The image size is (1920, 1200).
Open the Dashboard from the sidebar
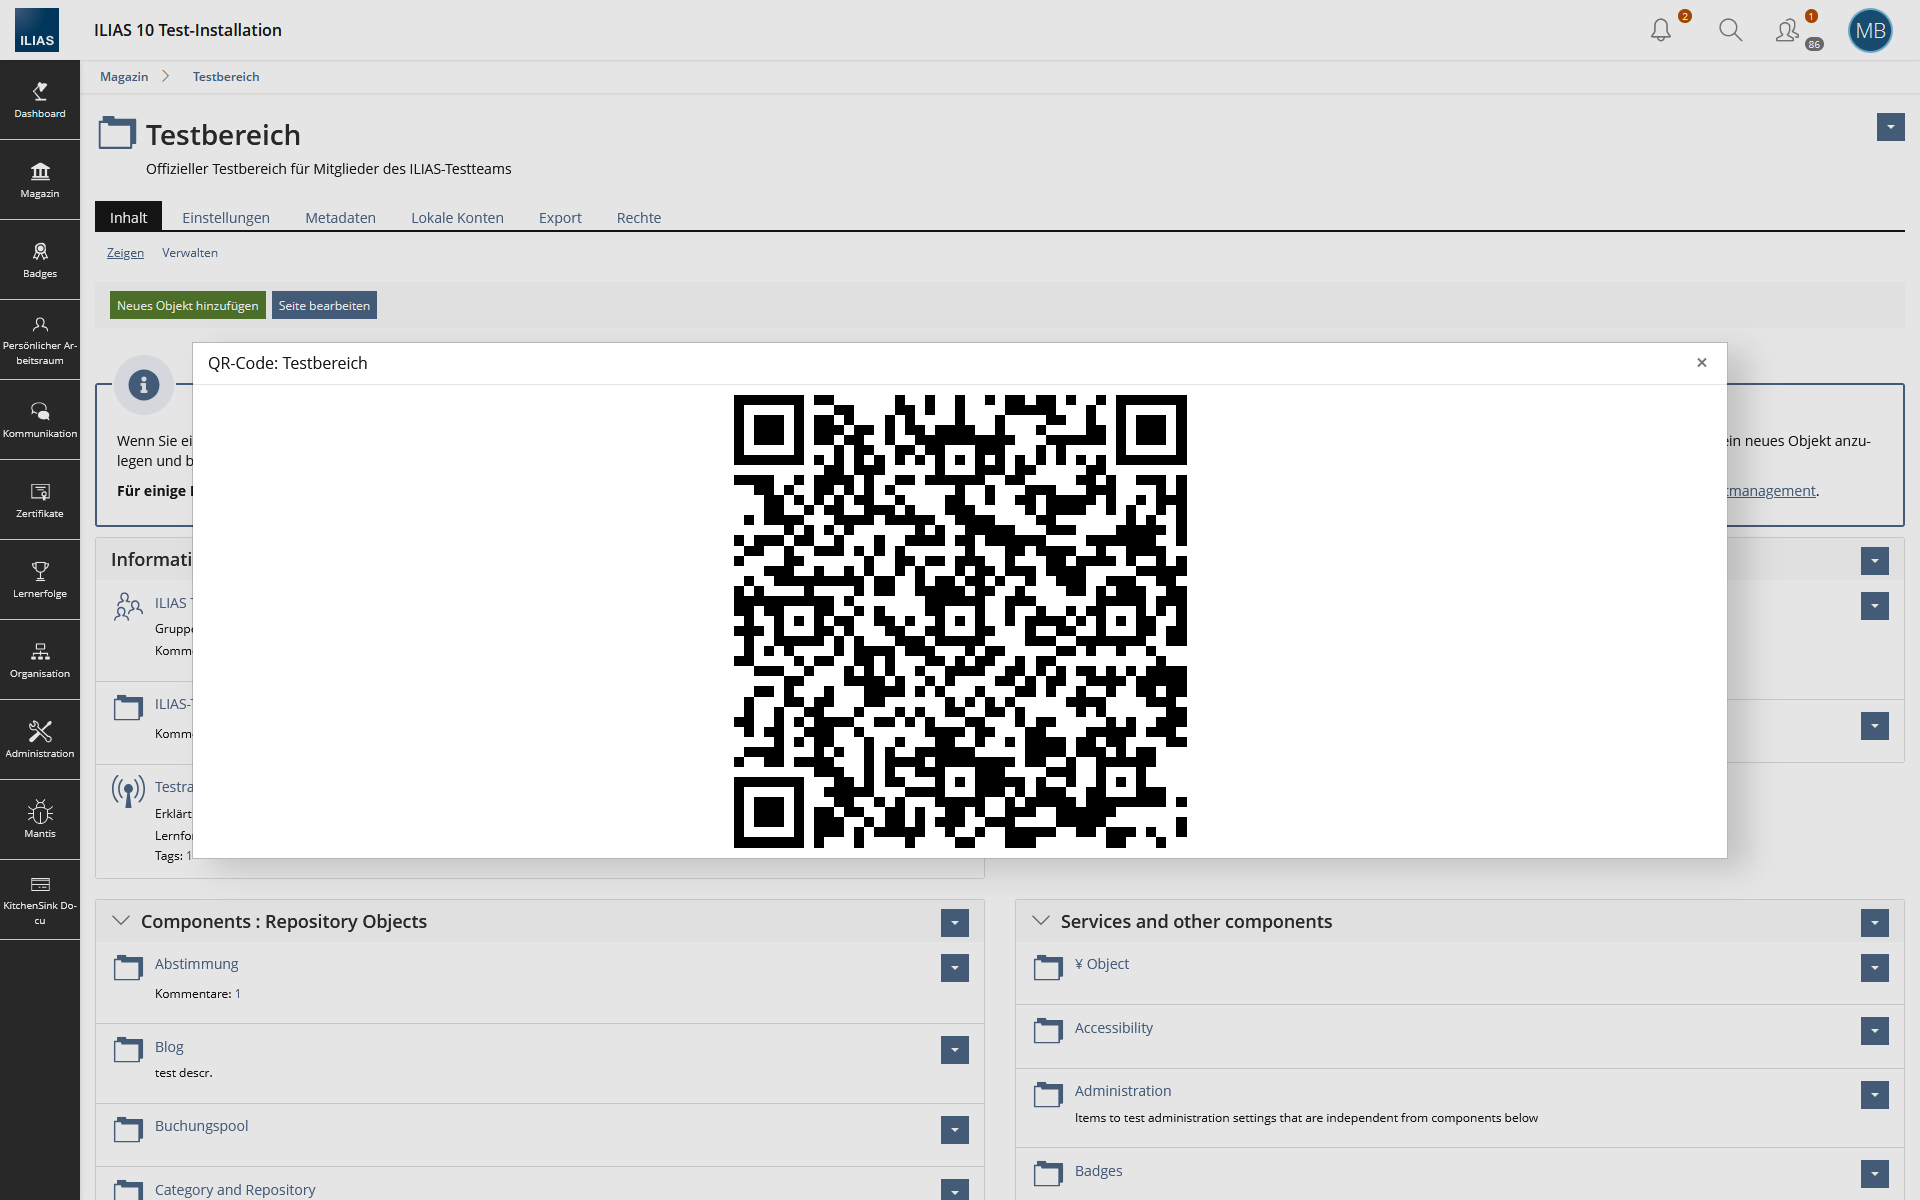(x=40, y=100)
